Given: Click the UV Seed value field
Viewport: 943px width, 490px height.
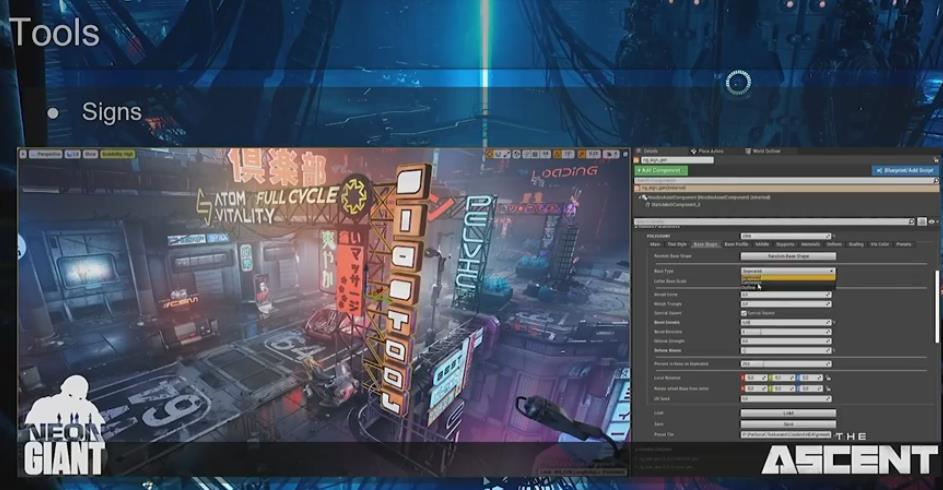Looking at the screenshot, I should (785, 399).
